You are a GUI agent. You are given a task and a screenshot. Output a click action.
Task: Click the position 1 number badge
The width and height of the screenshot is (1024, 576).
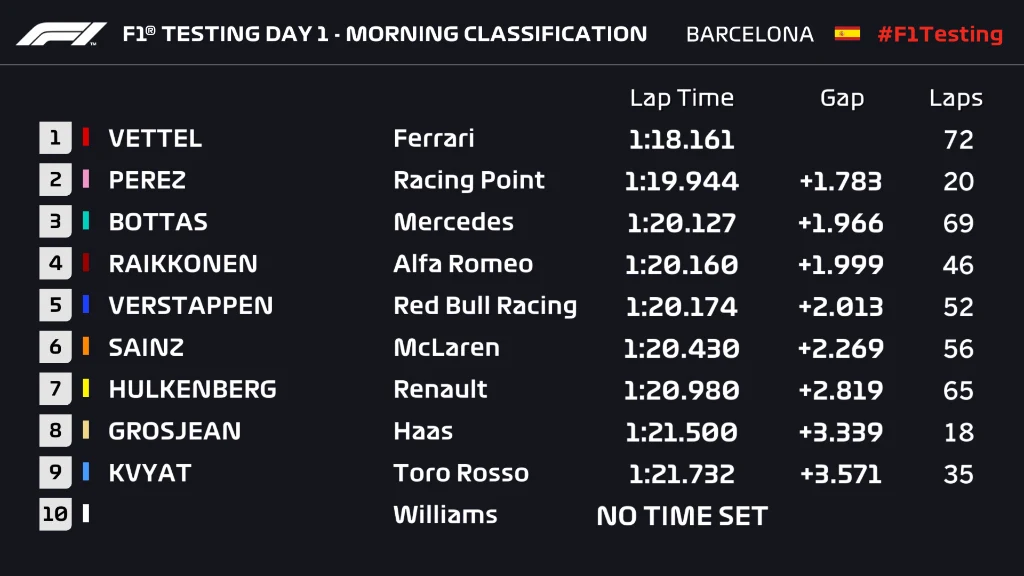click(x=55, y=138)
